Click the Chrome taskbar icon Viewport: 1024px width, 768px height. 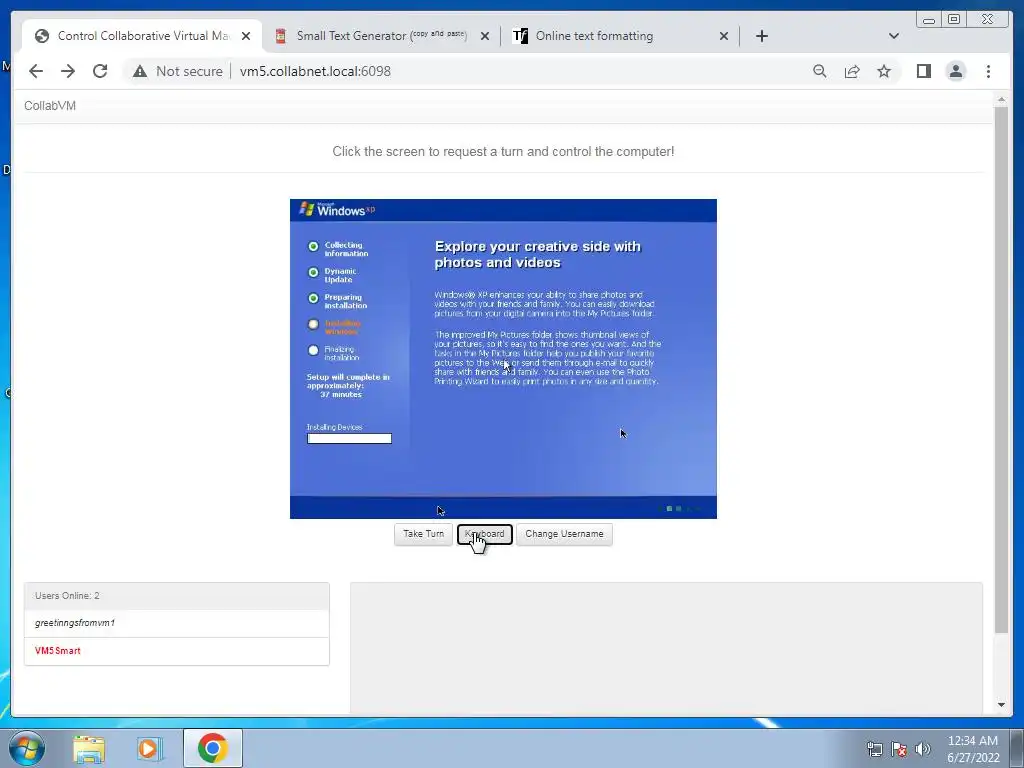click(212, 748)
